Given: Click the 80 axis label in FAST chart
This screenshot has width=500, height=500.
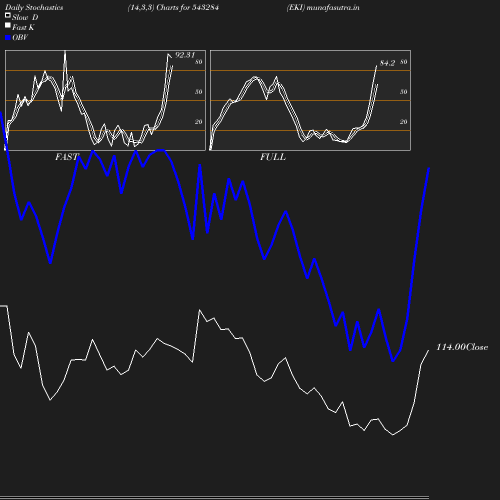Looking at the screenshot, I should pos(199,62).
